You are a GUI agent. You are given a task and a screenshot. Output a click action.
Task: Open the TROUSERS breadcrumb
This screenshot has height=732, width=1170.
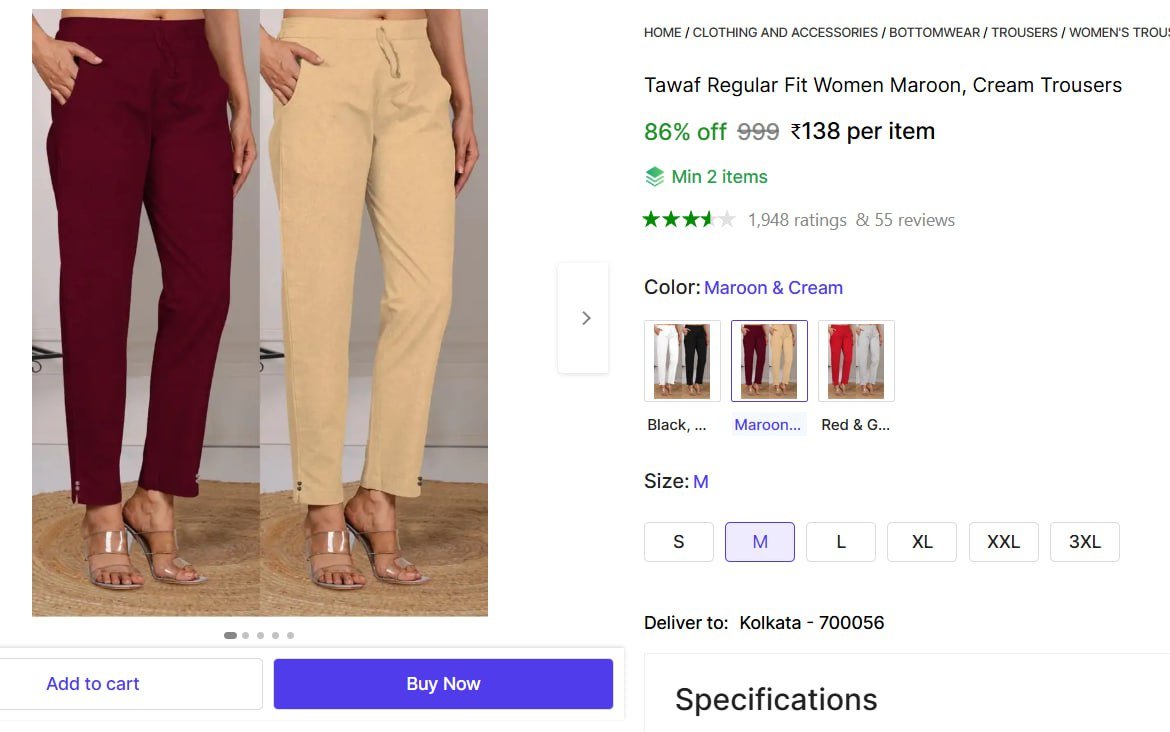1024,32
